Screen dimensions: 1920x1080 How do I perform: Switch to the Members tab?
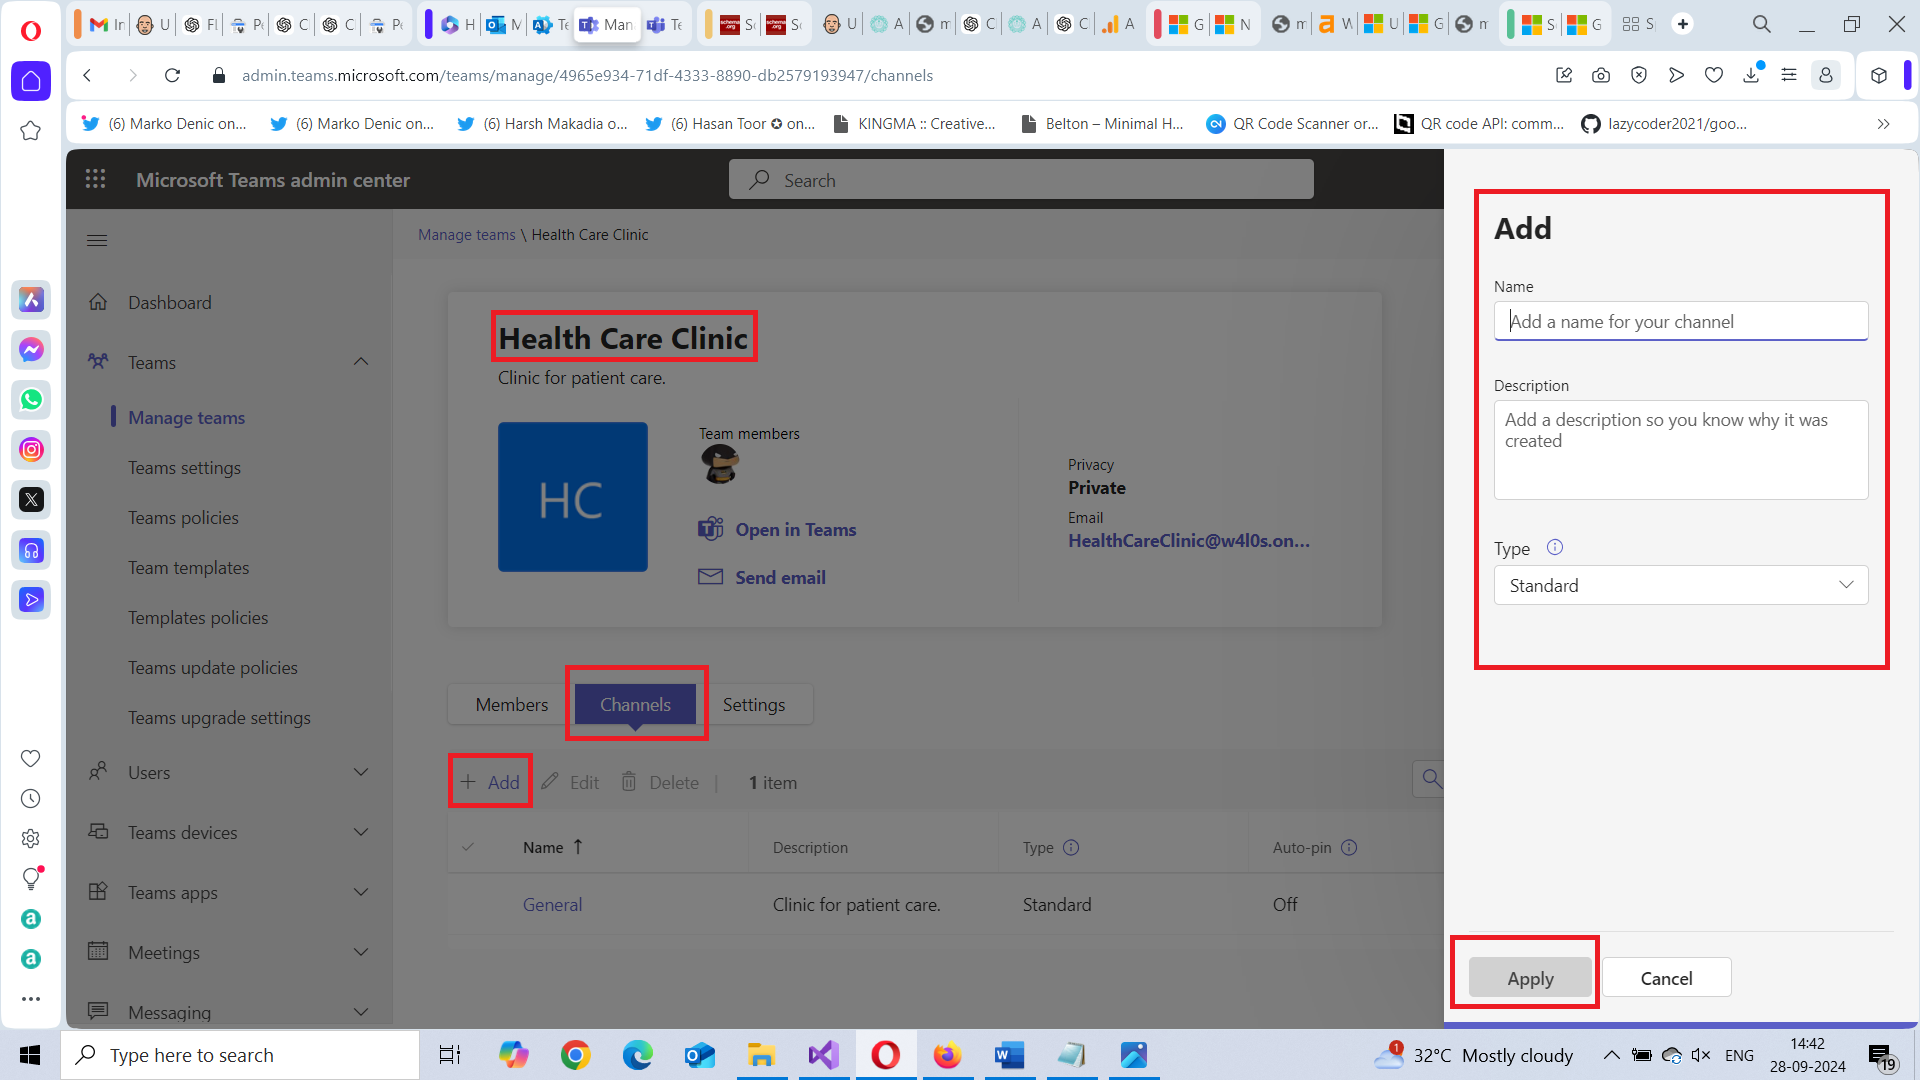511,704
